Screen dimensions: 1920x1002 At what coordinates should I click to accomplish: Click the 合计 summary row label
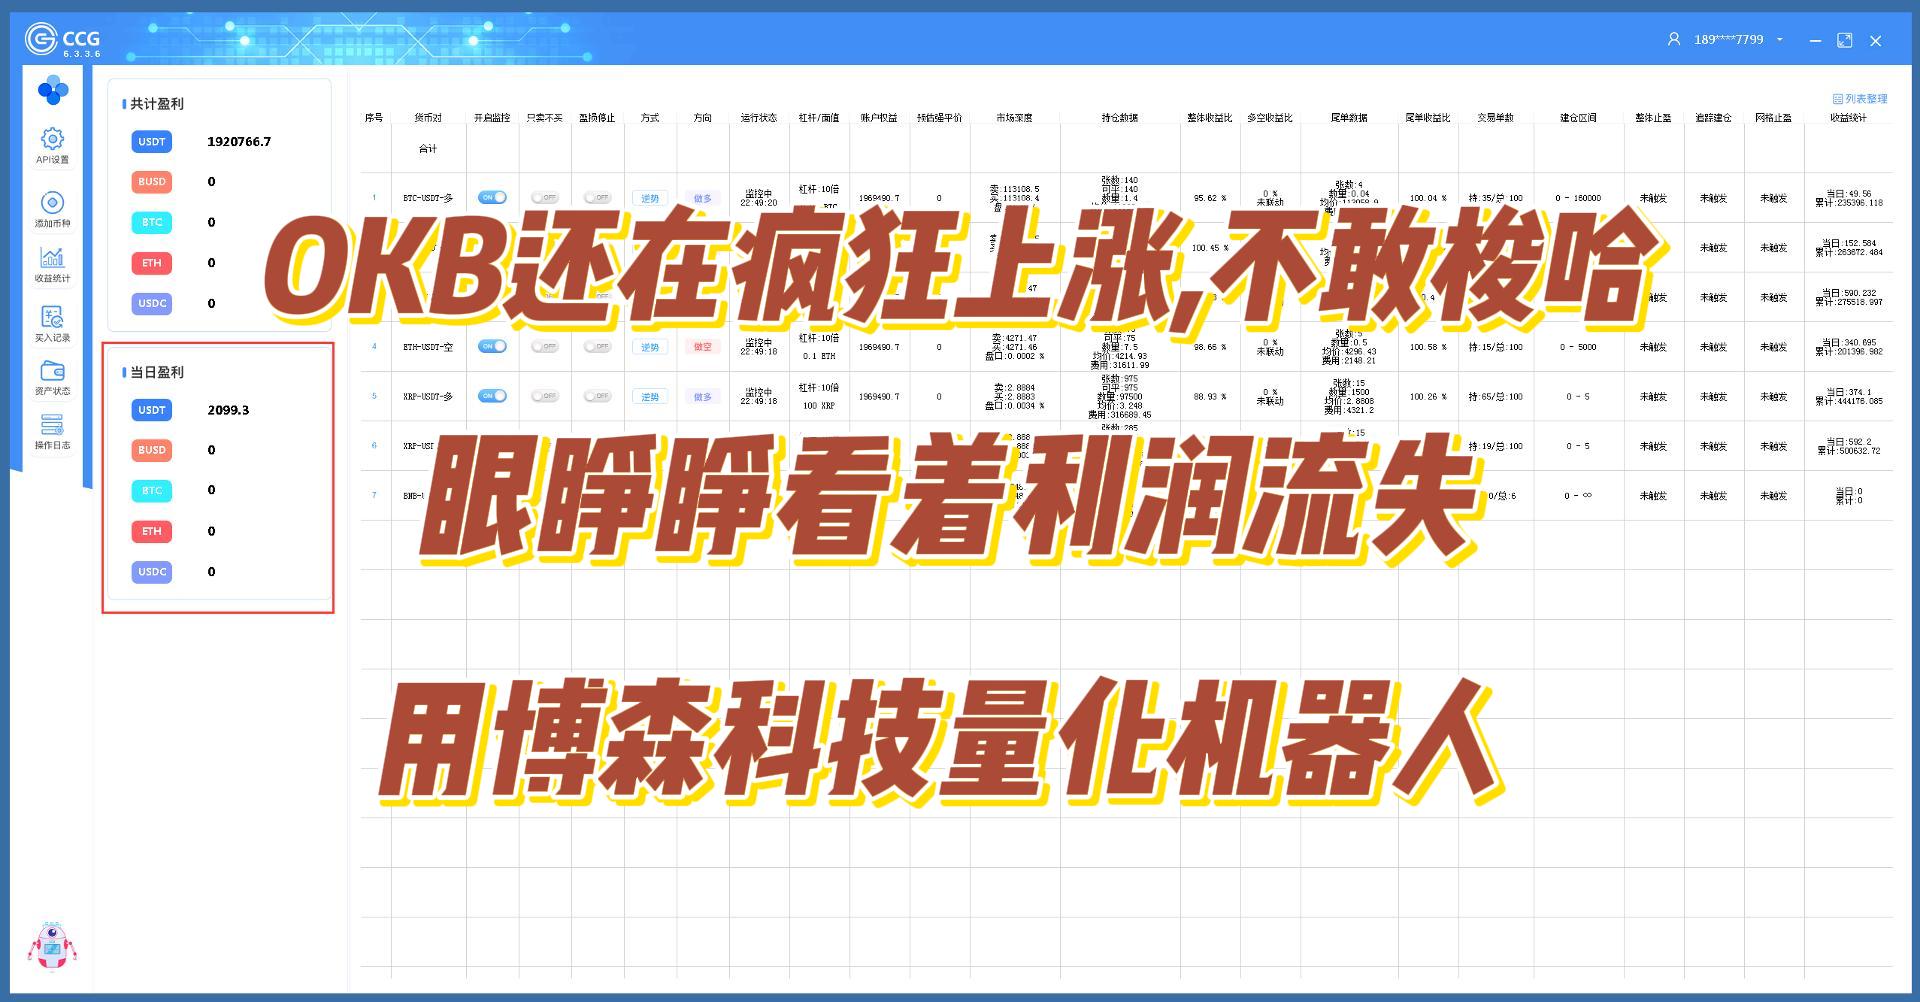click(x=428, y=149)
